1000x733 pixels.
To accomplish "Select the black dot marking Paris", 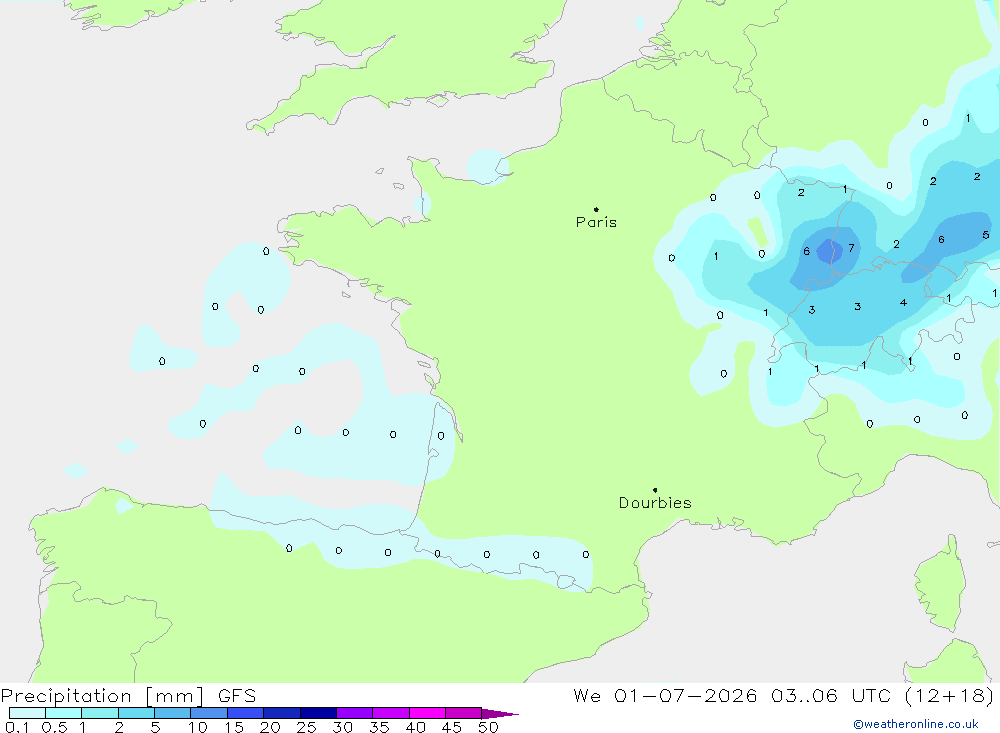I will [596, 209].
